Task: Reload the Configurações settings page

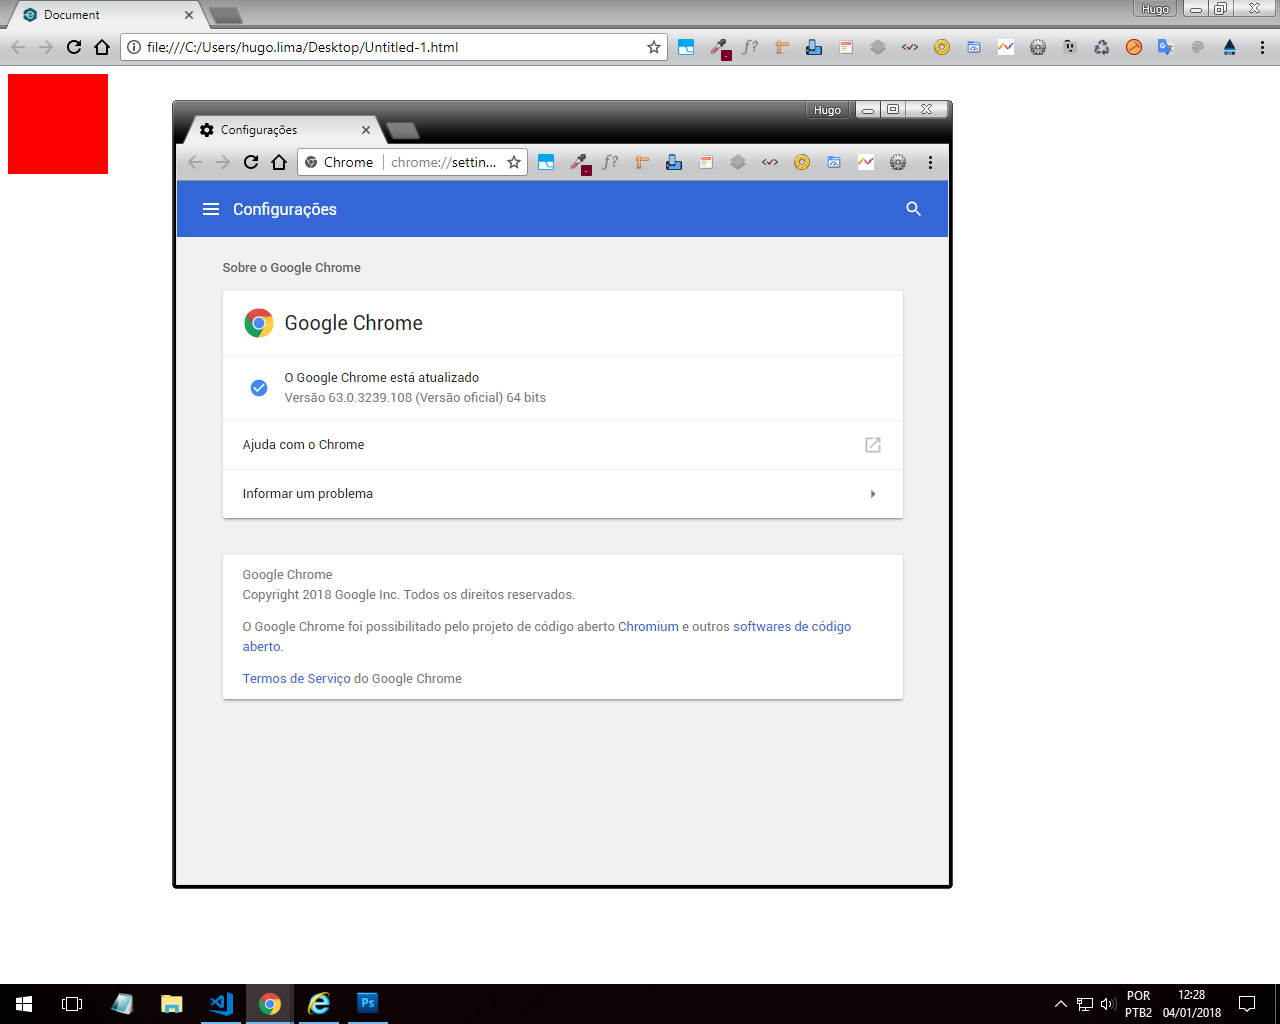Action: click(251, 162)
